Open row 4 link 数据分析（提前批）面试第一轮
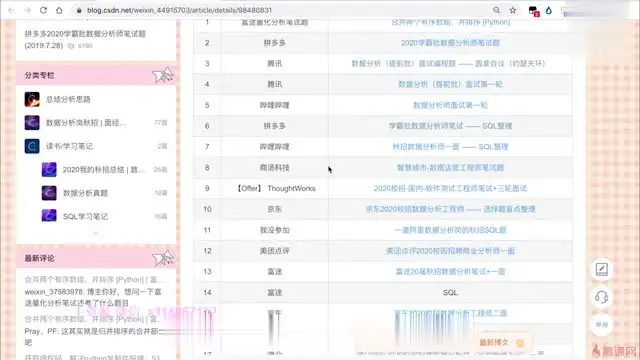This screenshot has width=640, height=360. tap(450, 84)
